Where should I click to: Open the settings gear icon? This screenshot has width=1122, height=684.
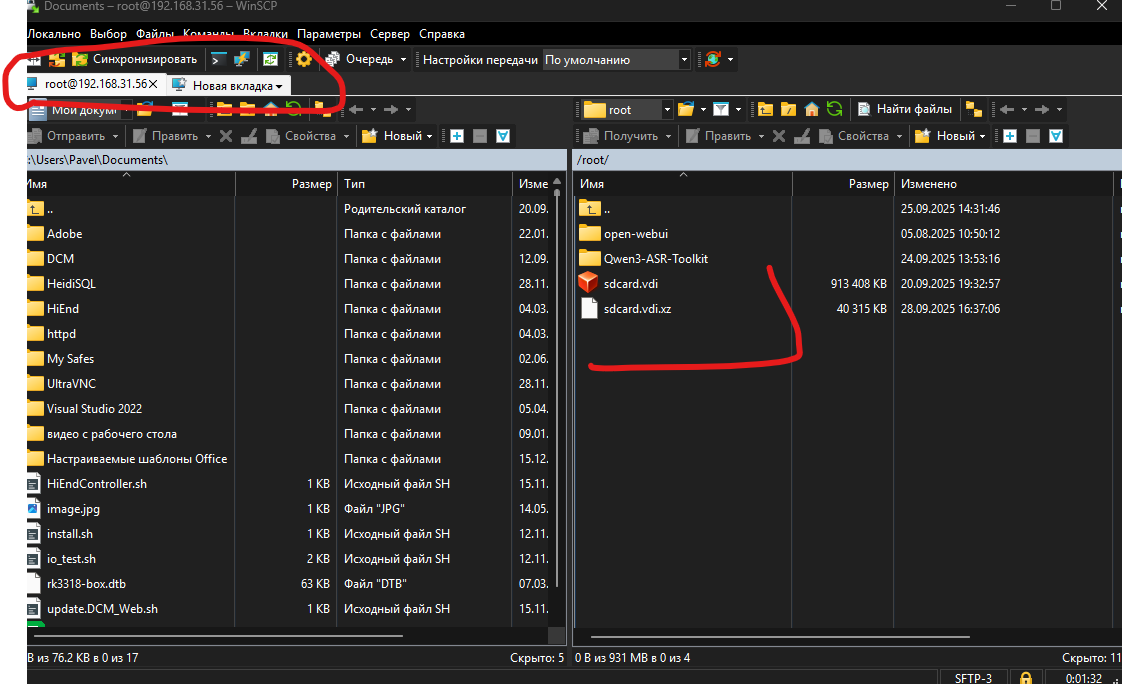304,60
